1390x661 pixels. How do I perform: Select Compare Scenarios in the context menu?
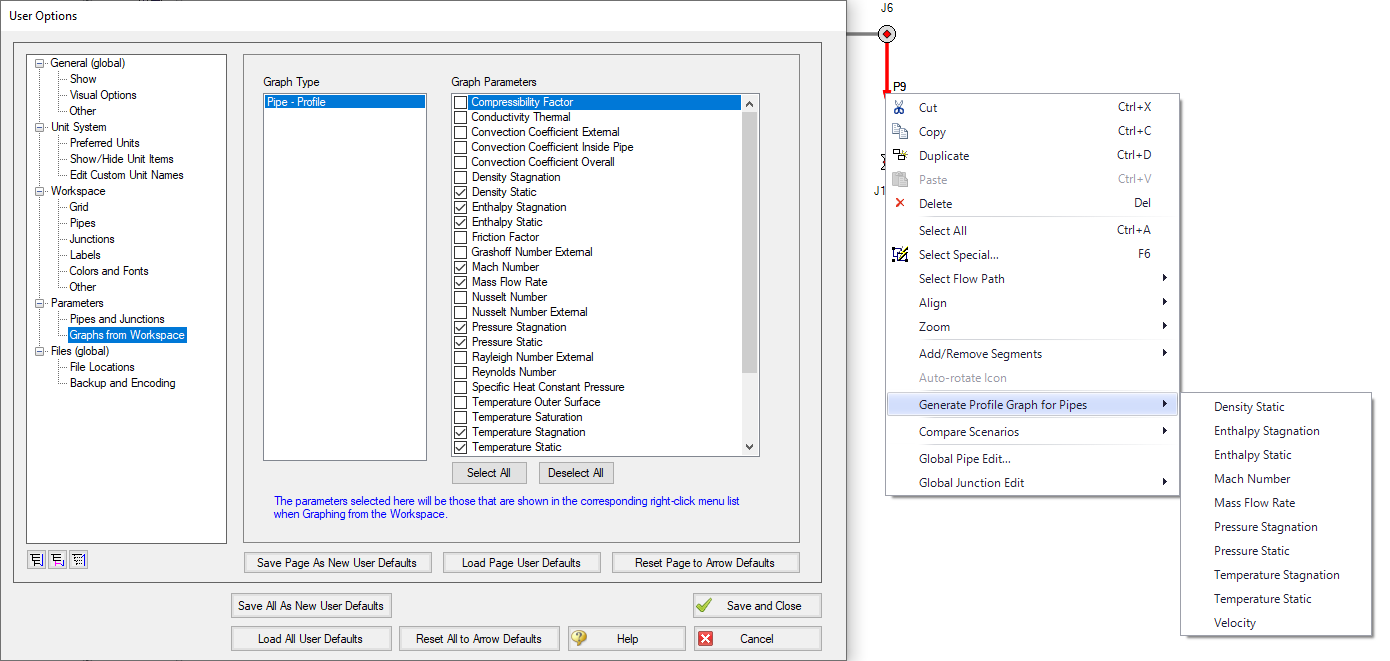[x=970, y=434]
